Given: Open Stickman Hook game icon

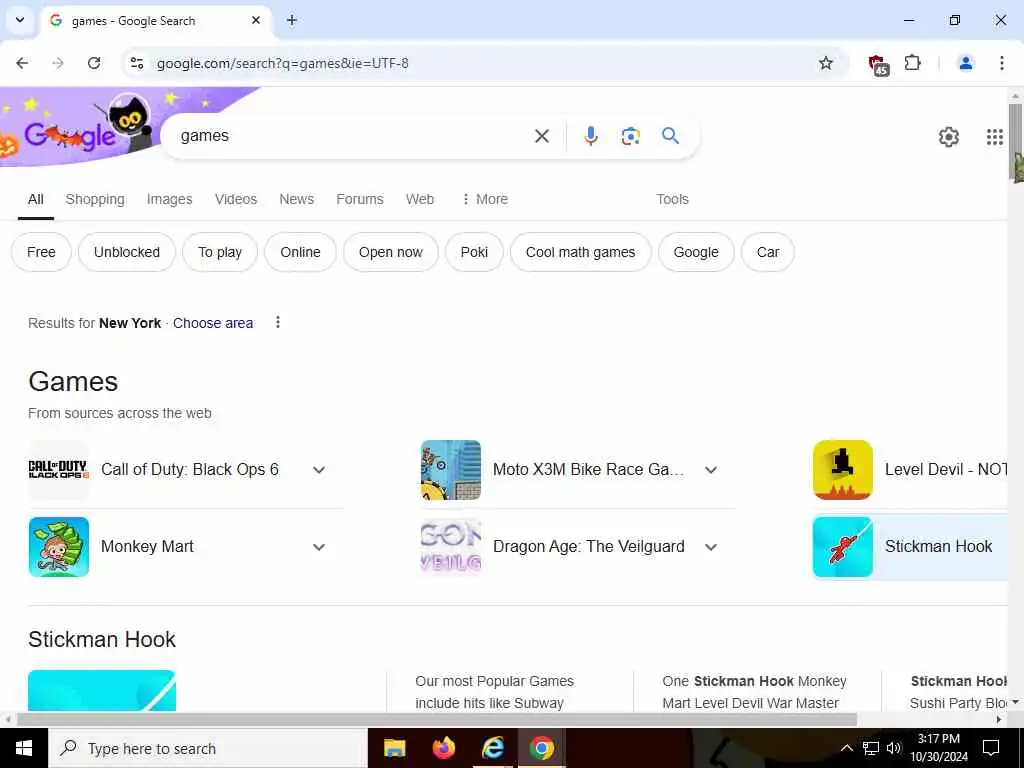Looking at the screenshot, I should tap(842, 547).
